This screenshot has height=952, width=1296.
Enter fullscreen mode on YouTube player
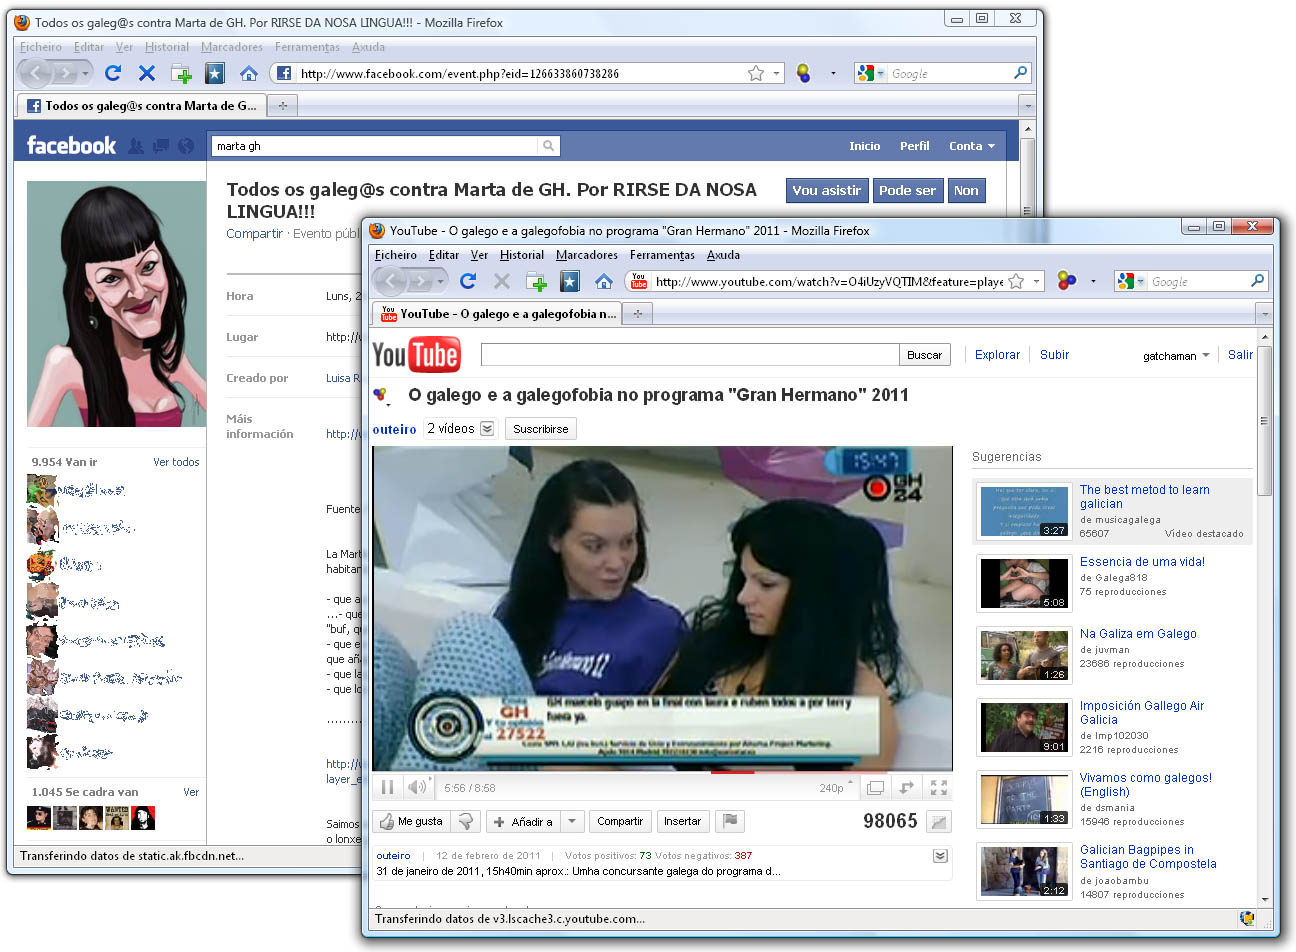click(938, 788)
